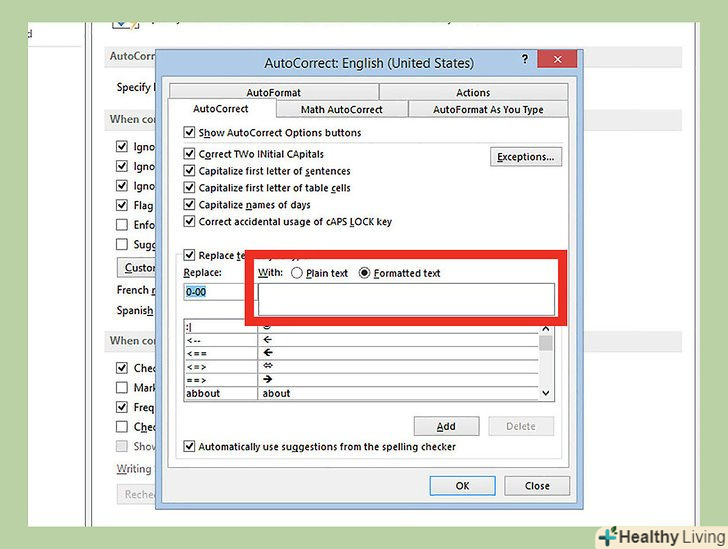Screen dimensions: 728x549
Task: Click the Replace input field containing 0-00
Action: pyautogui.click(x=214, y=292)
